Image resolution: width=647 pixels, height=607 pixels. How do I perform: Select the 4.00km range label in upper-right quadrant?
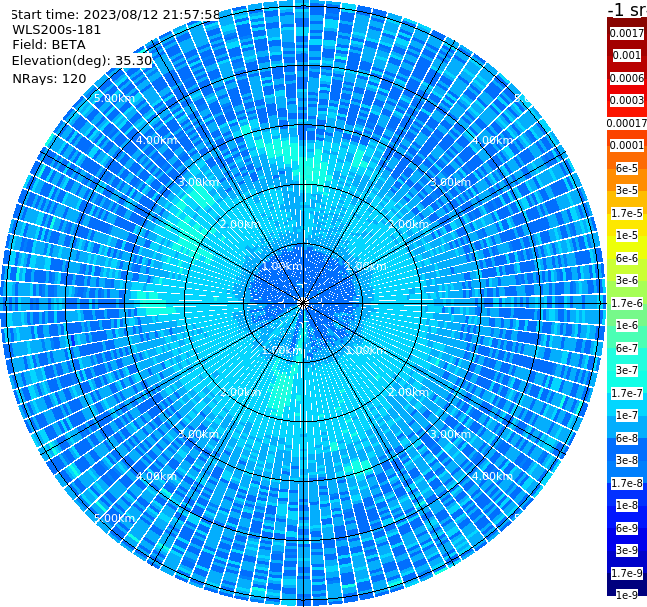pyautogui.click(x=493, y=140)
